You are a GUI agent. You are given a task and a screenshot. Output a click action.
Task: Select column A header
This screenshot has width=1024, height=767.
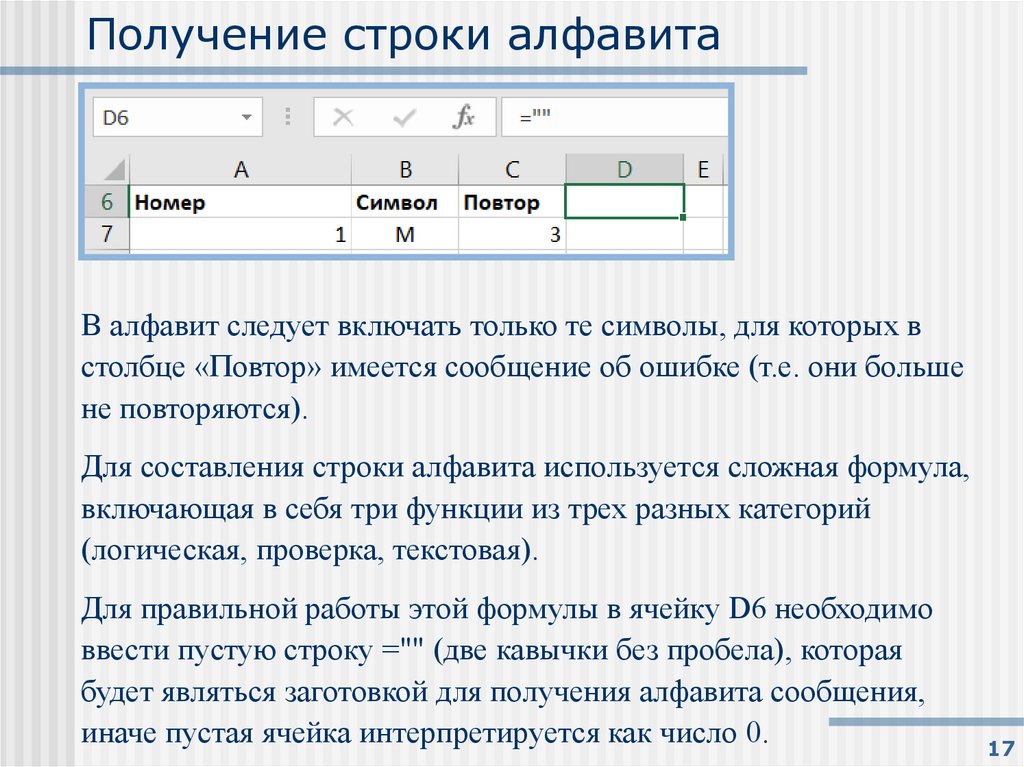tap(240, 168)
